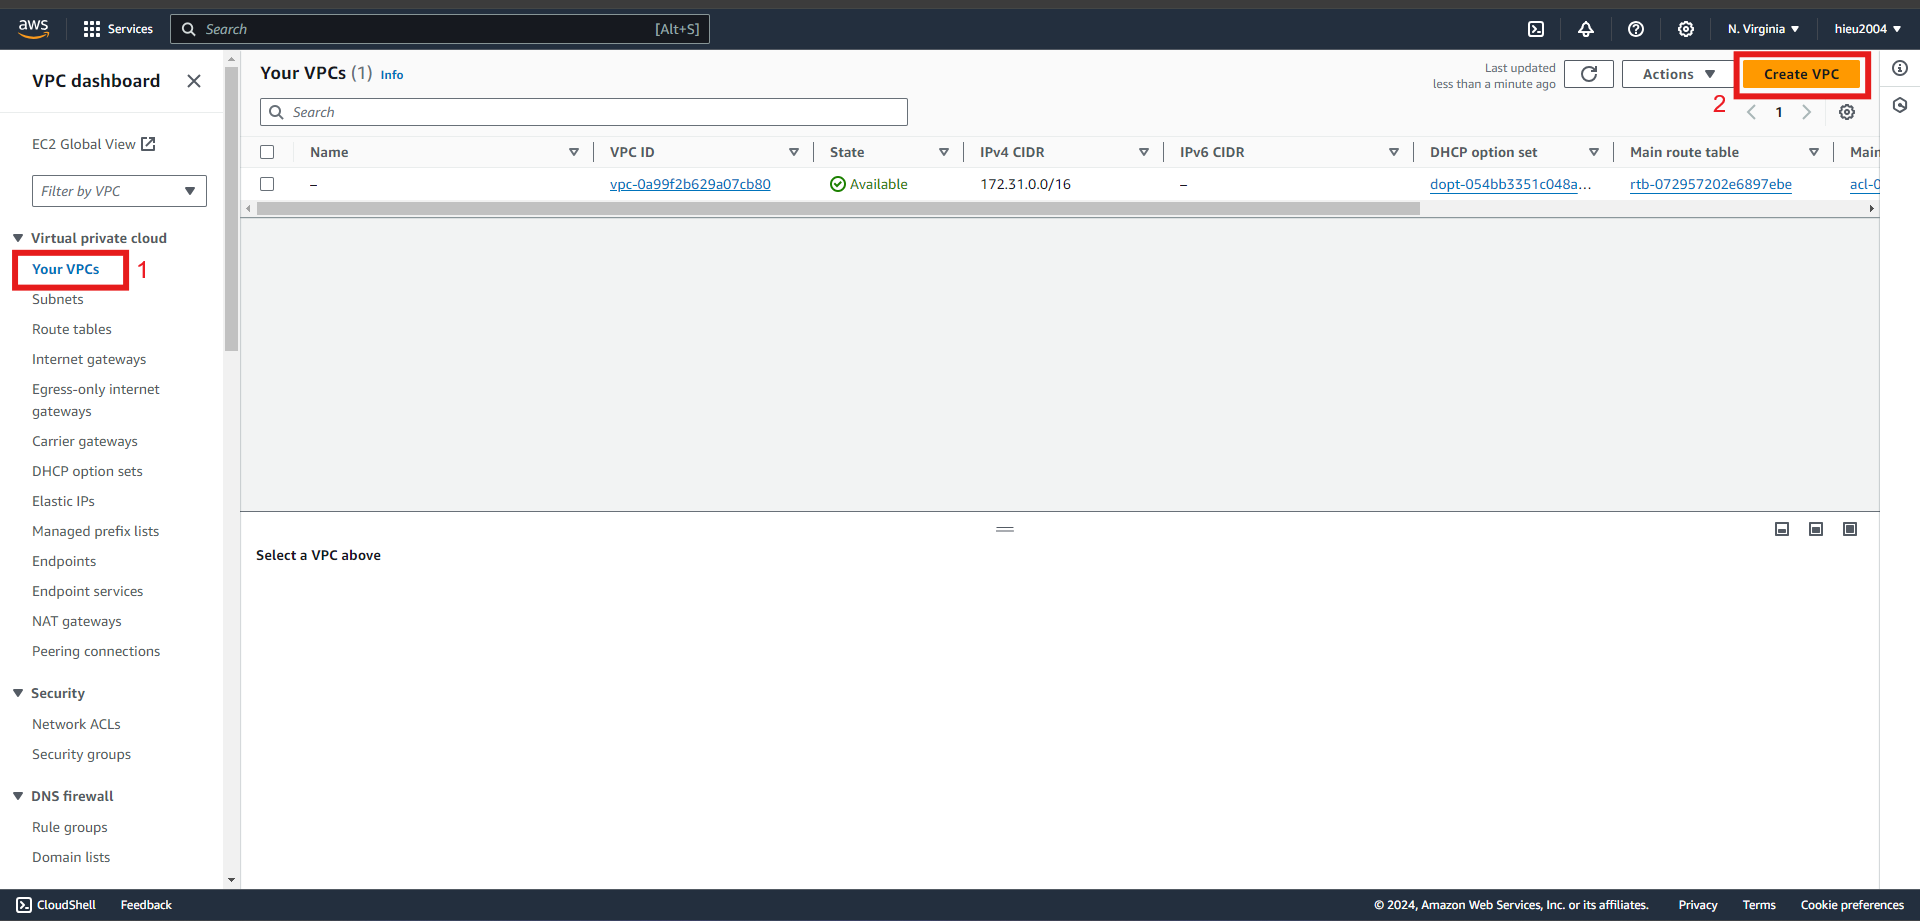The width and height of the screenshot is (1920, 921).
Task: Open Route tables in the sidebar
Action: pos(72,329)
